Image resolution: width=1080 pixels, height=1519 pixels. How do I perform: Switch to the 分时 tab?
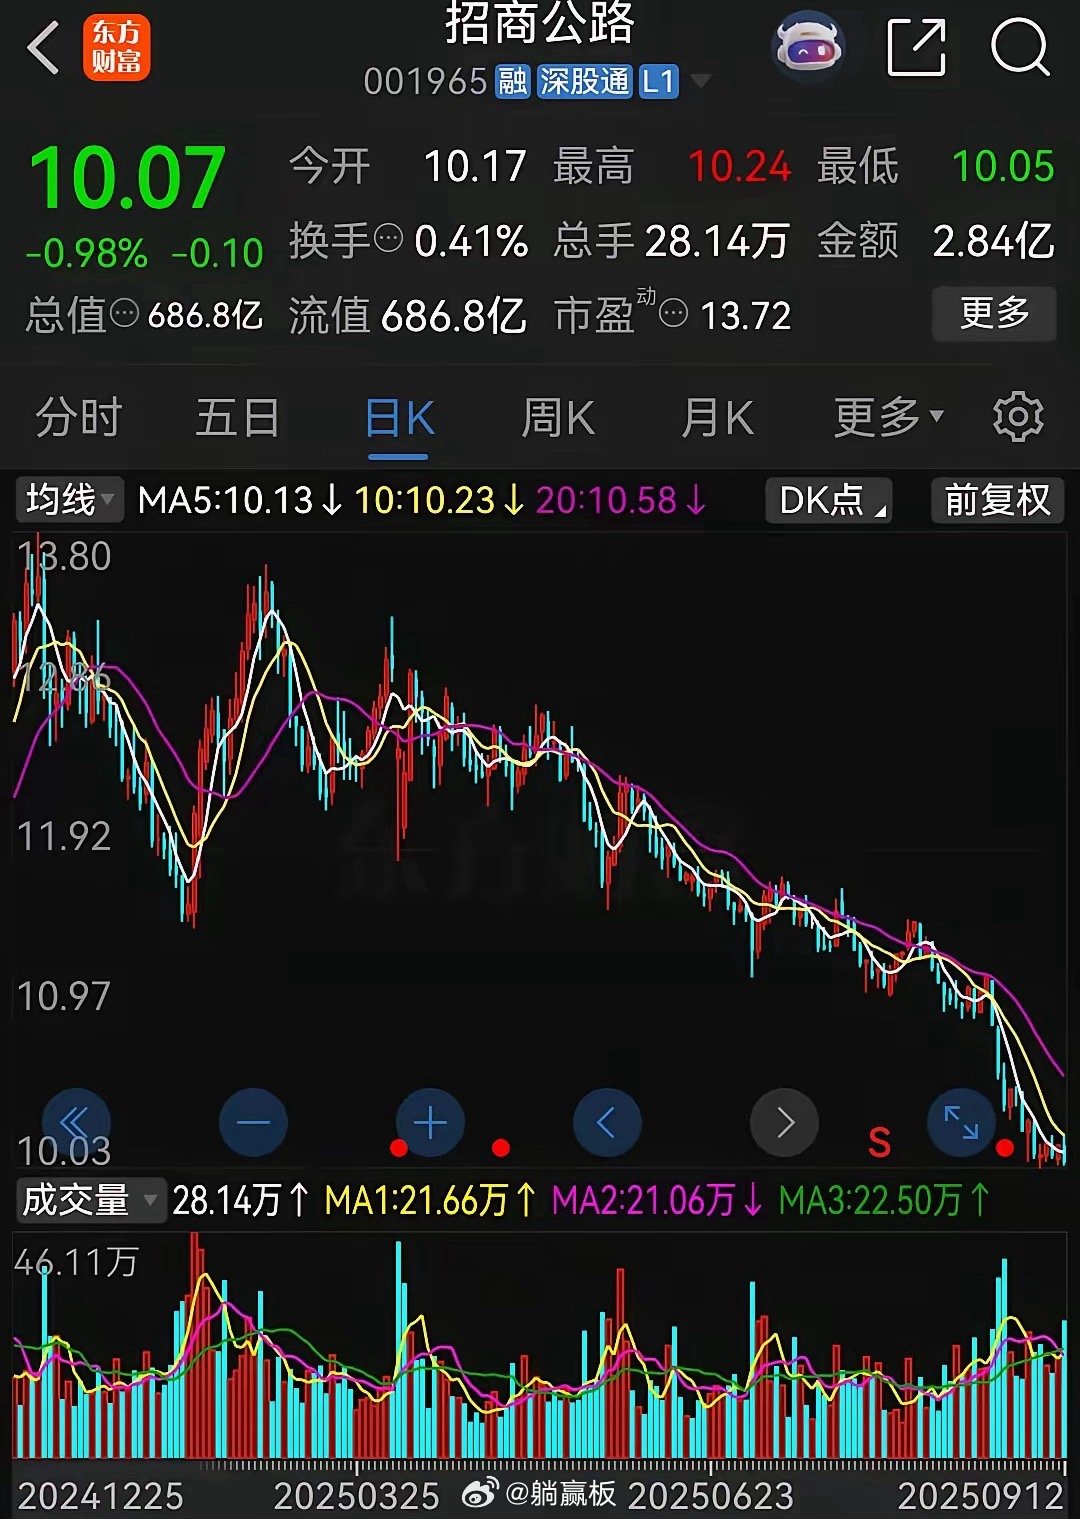[x=79, y=417]
